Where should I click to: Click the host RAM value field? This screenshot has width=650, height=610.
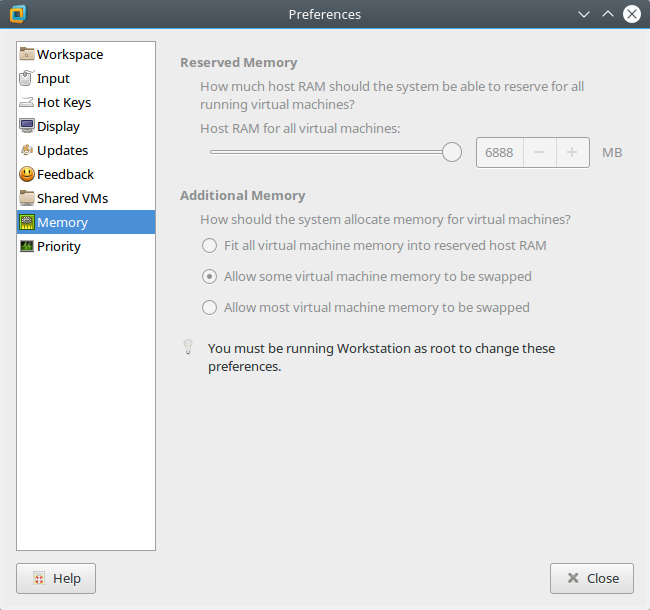coord(499,152)
